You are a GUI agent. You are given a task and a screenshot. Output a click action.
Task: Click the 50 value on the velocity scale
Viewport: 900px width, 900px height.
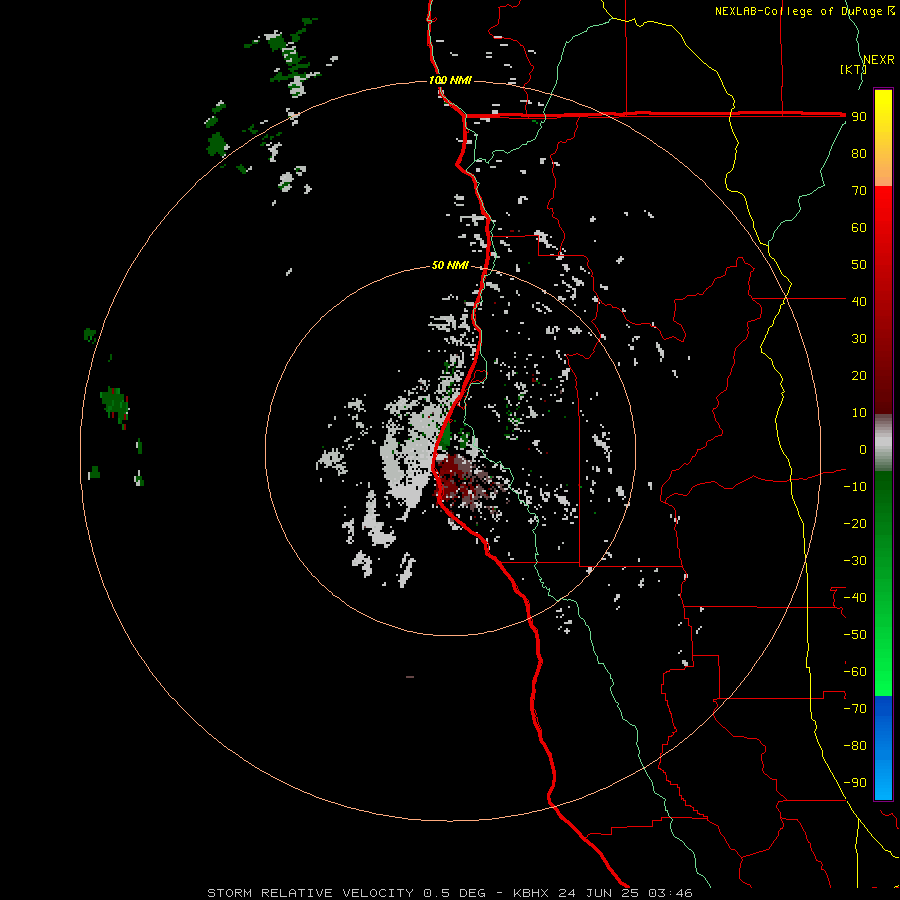859,265
